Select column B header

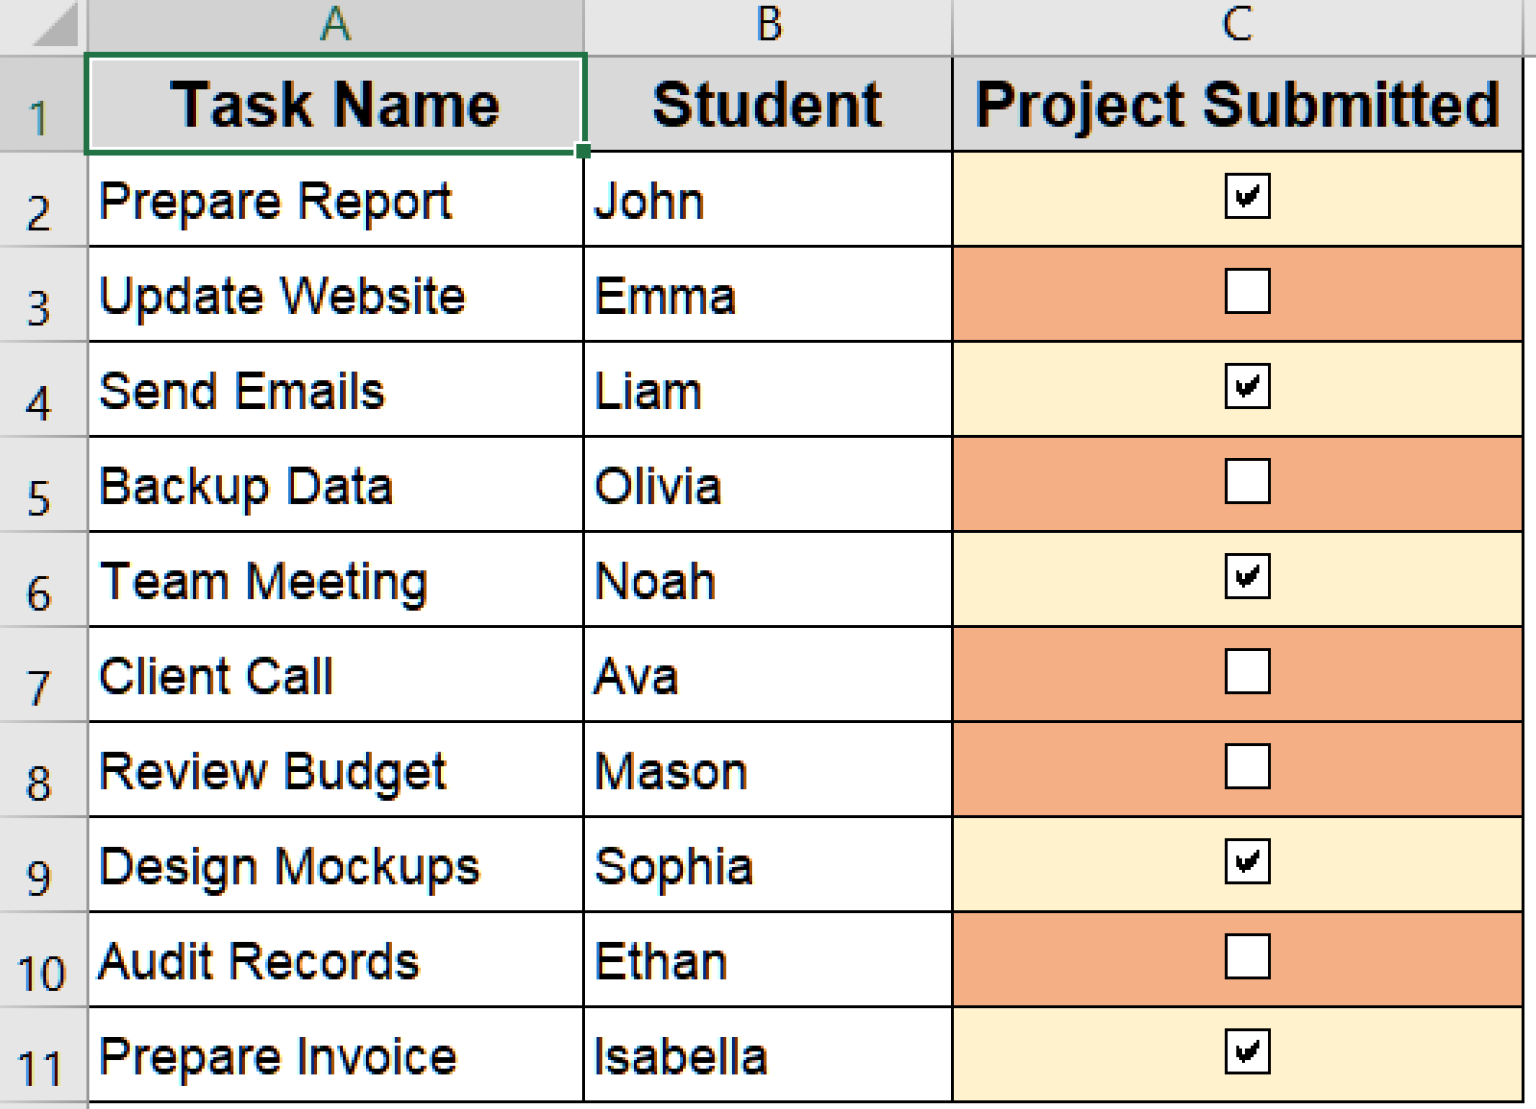point(768,24)
